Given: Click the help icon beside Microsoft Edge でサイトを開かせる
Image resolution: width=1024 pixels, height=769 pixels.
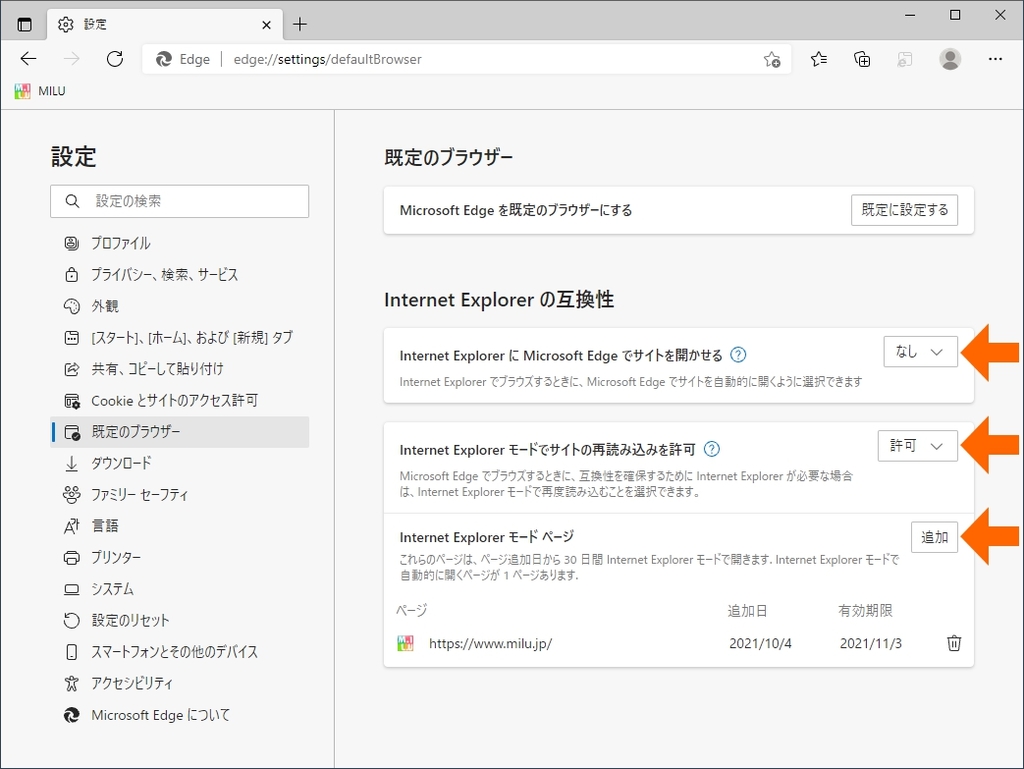Looking at the screenshot, I should [x=738, y=354].
